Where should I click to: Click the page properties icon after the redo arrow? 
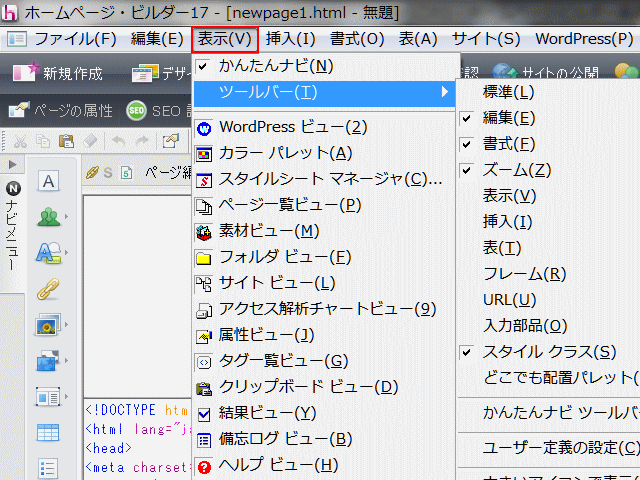coord(171,141)
